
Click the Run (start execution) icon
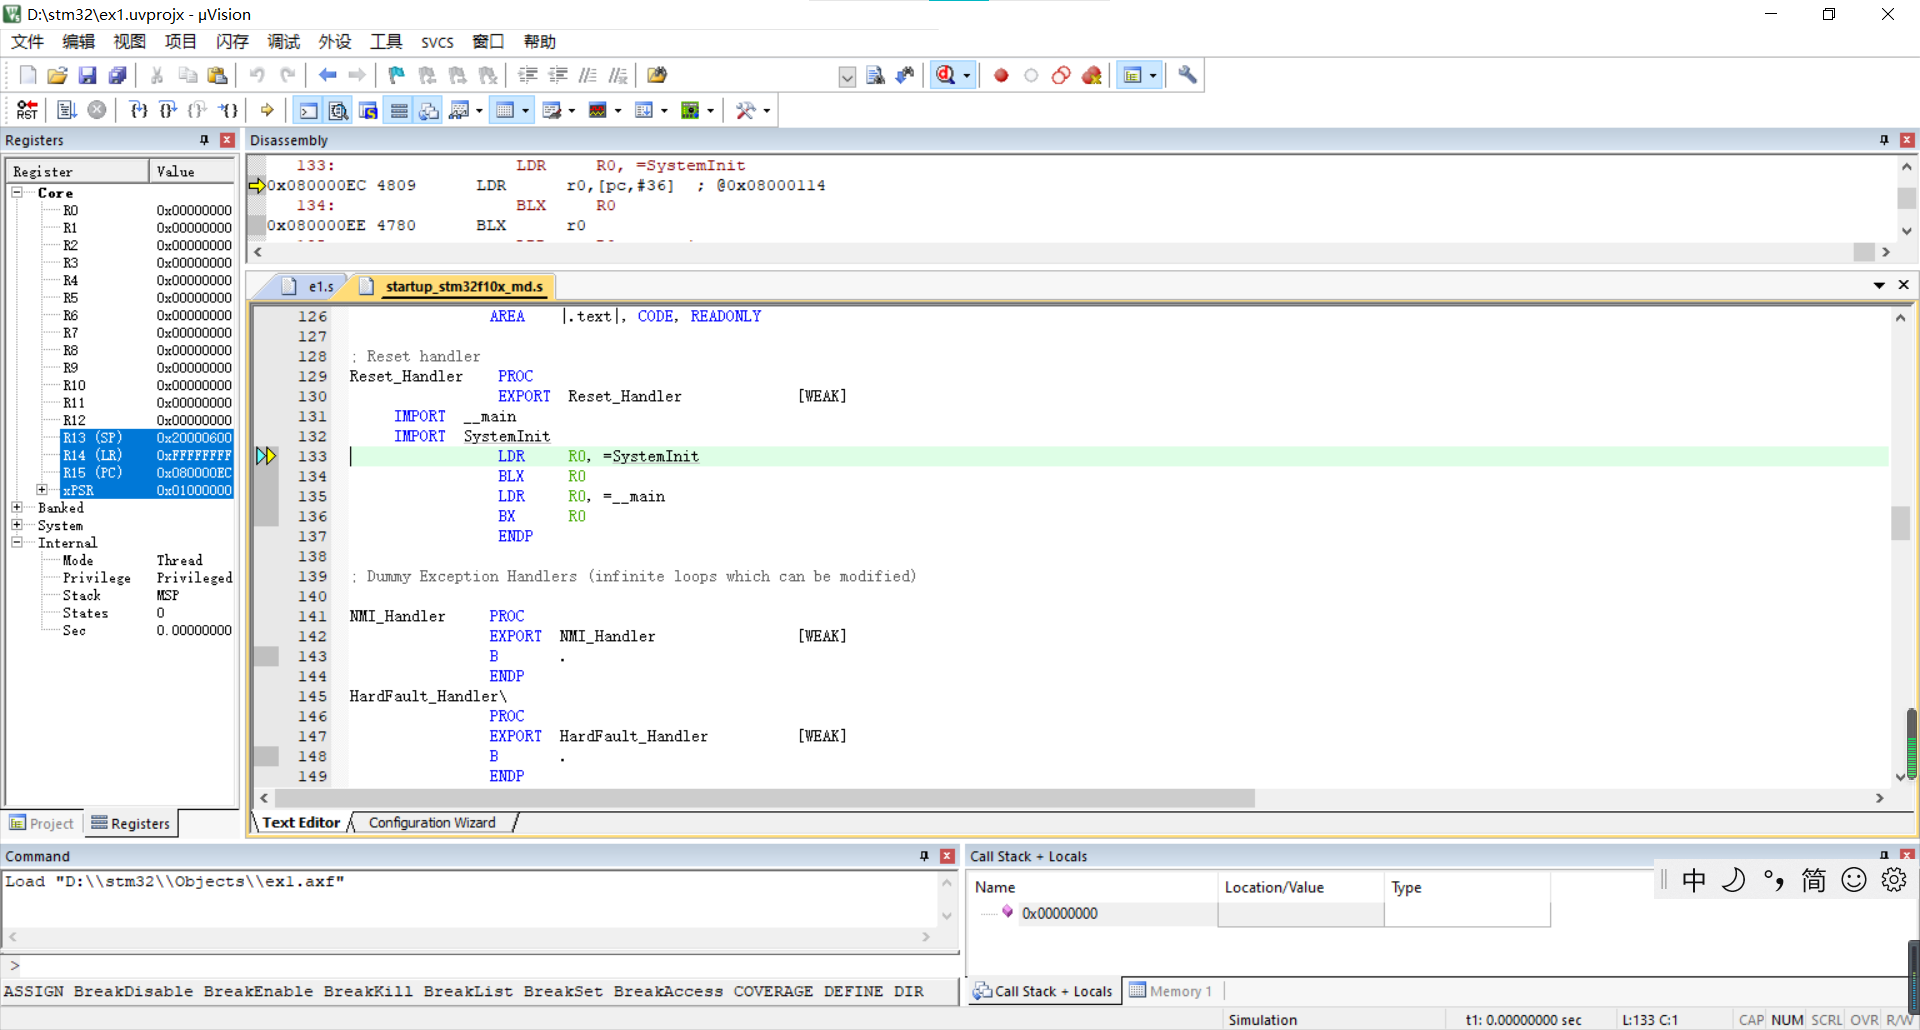[x=67, y=110]
